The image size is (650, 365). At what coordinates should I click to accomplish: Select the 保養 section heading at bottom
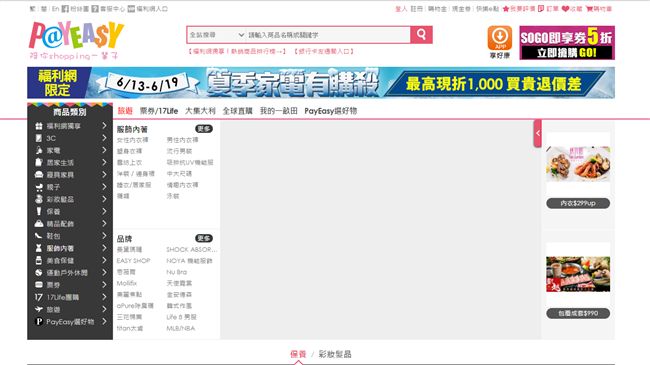coord(298,354)
